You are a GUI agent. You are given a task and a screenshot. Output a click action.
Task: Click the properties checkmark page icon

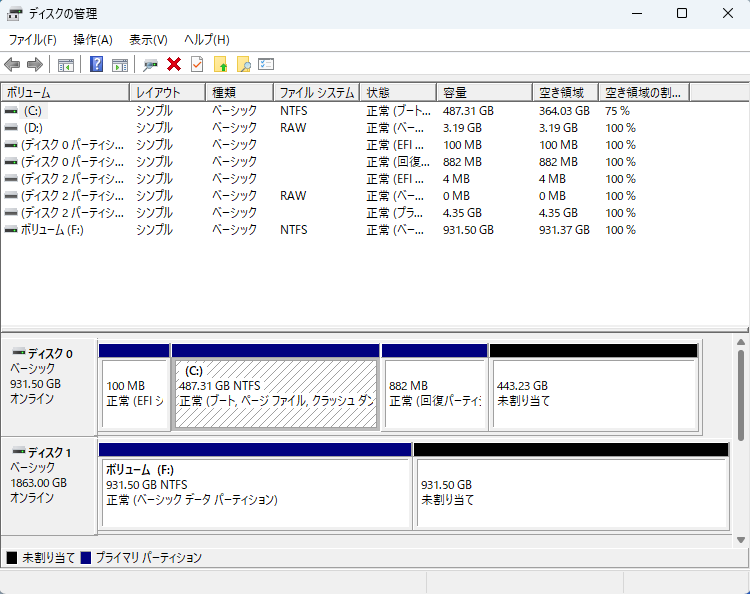(197, 64)
